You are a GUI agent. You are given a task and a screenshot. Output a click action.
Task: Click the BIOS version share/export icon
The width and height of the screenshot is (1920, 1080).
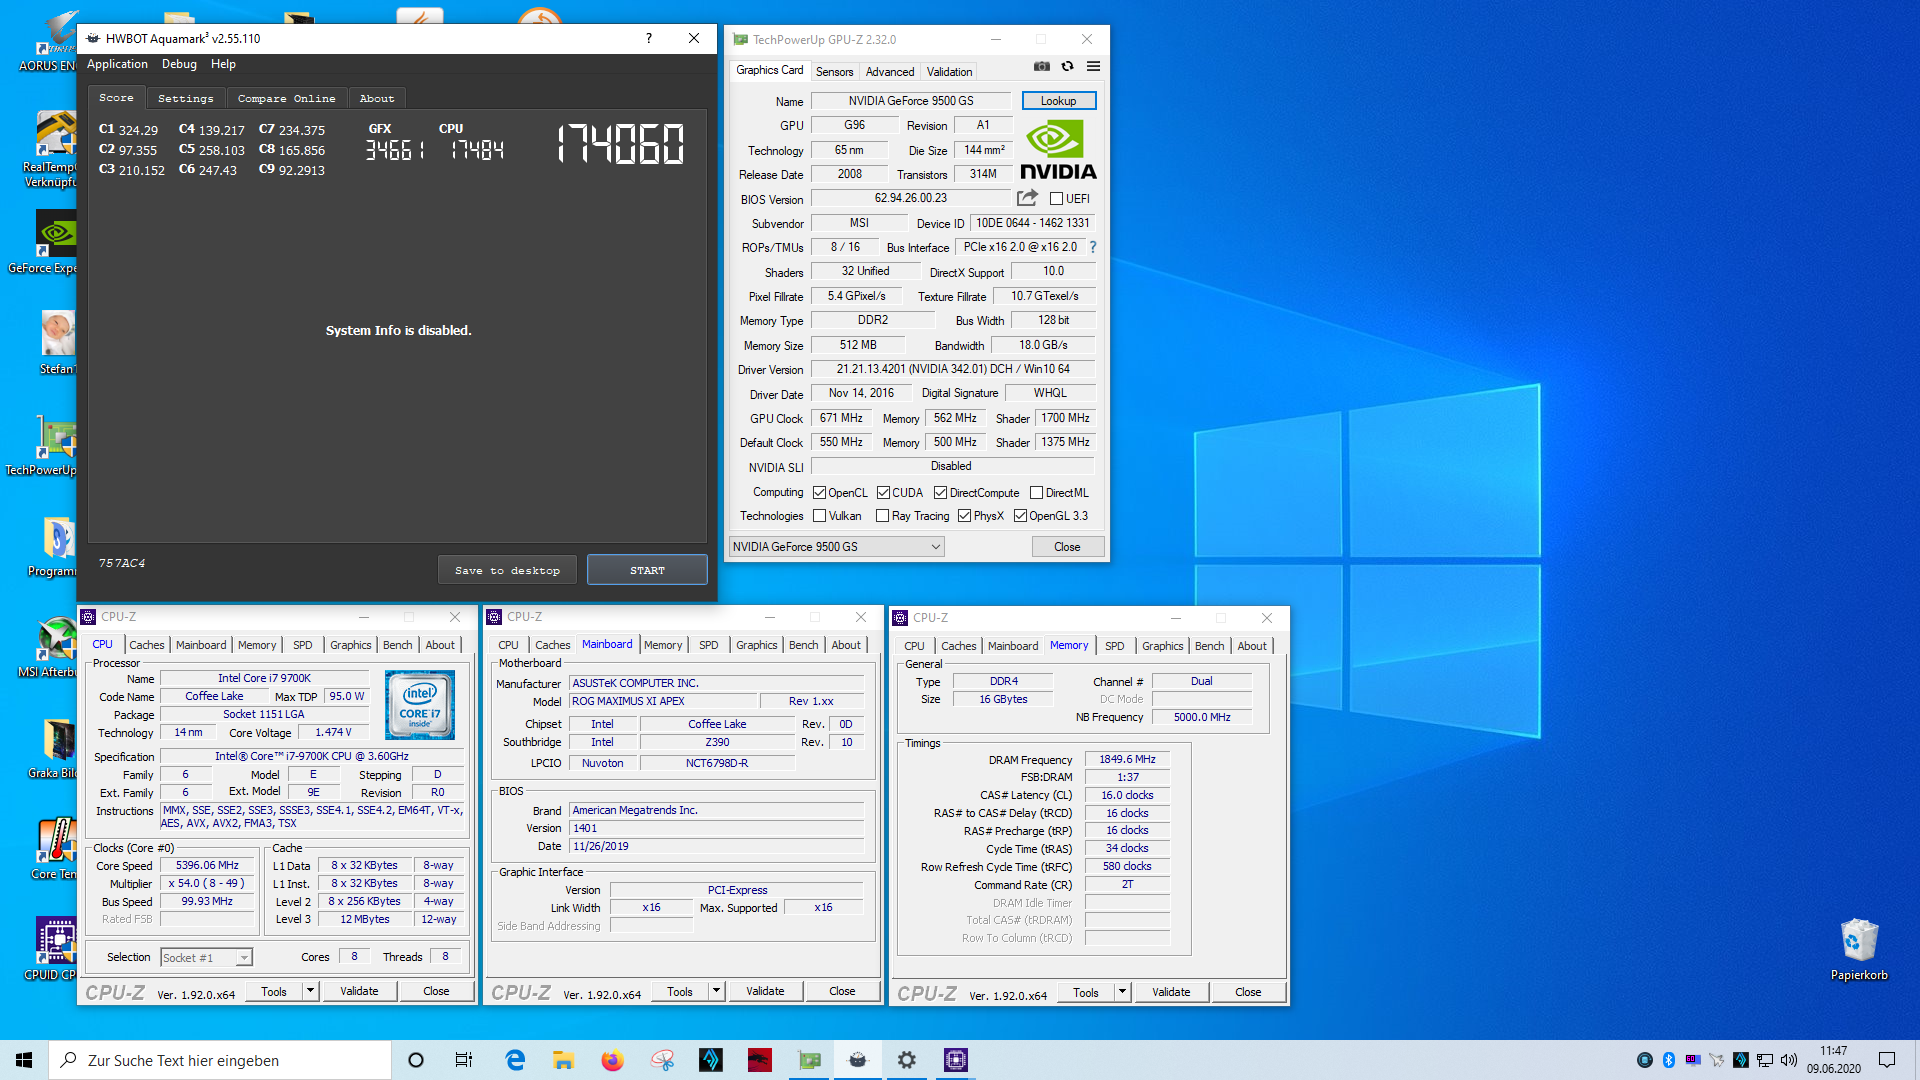1027,198
